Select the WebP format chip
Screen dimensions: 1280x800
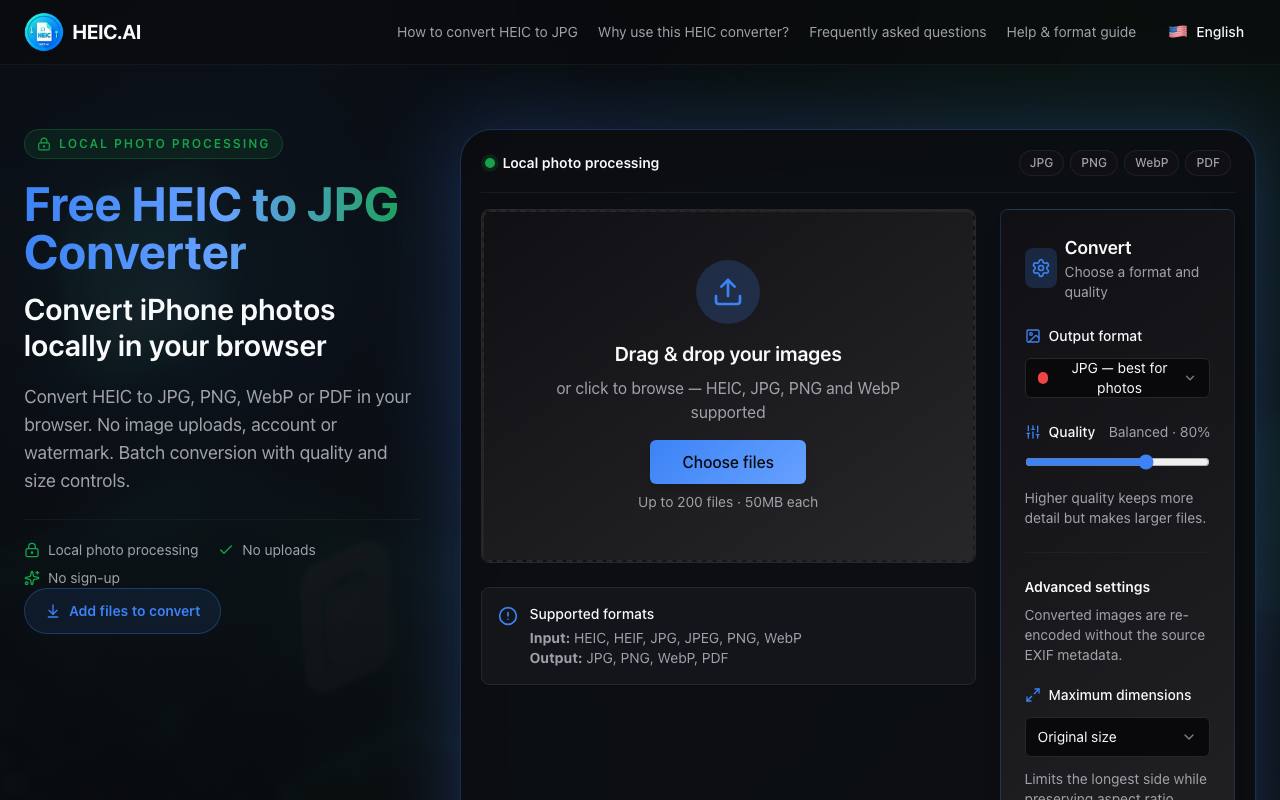(x=1151, y=163)
